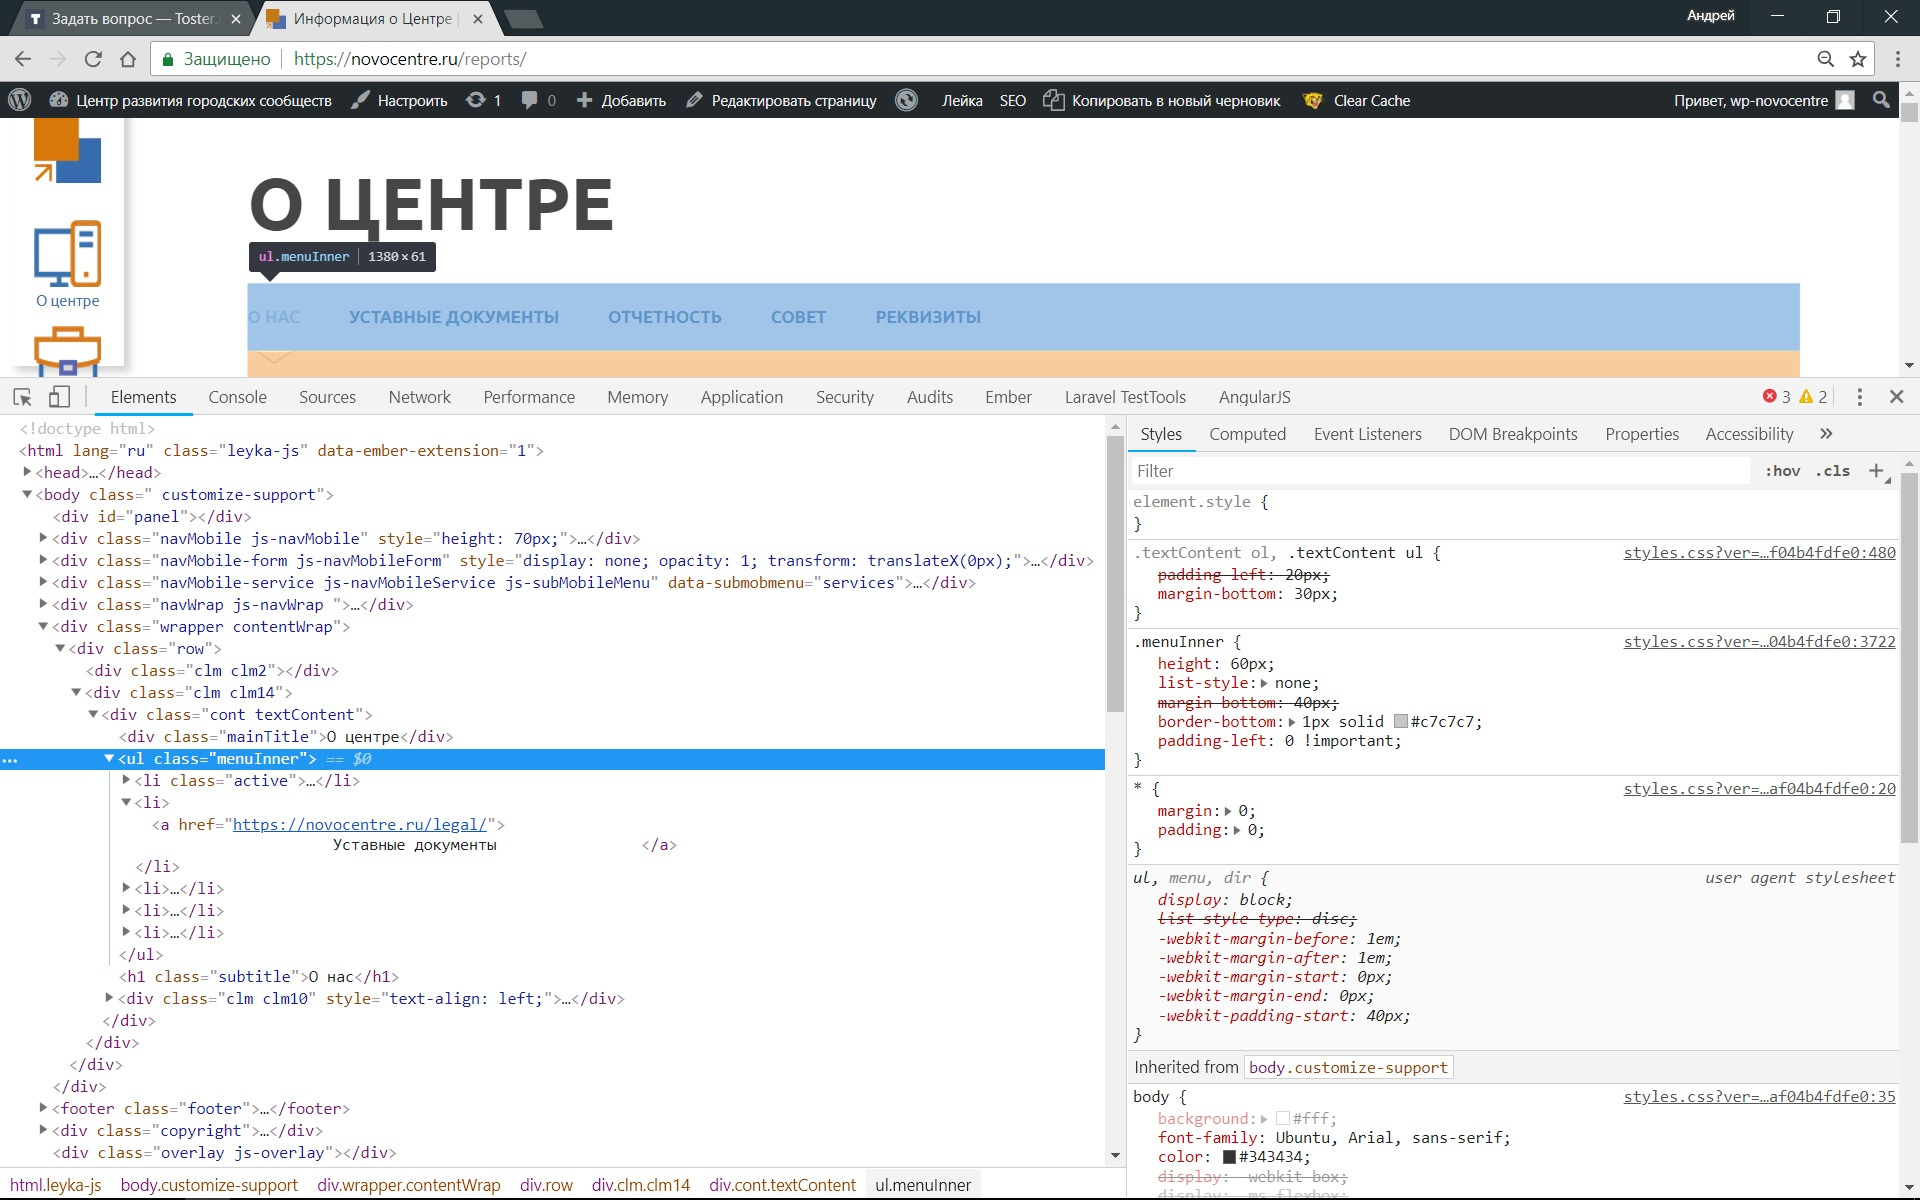Click Редактировать страницу in admin bar
This screenshot has height=1200, width=1920.
781,100
